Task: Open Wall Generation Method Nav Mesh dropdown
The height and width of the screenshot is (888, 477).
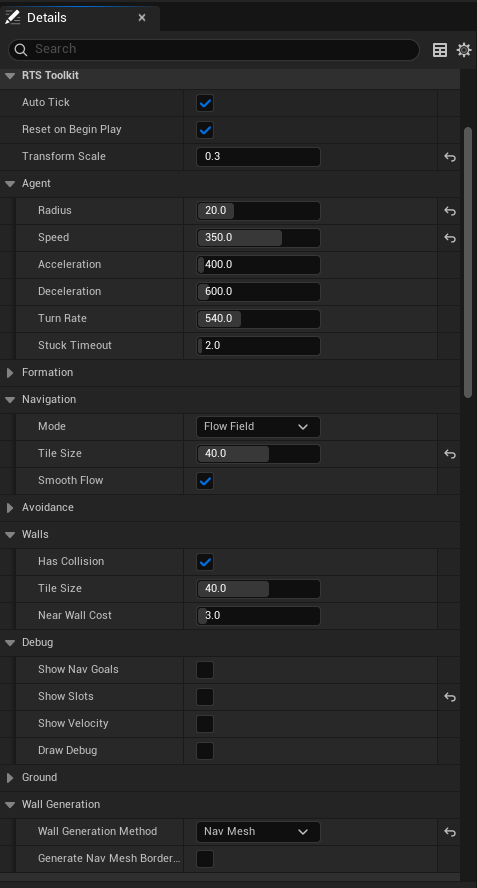Action: click(258, 832)
